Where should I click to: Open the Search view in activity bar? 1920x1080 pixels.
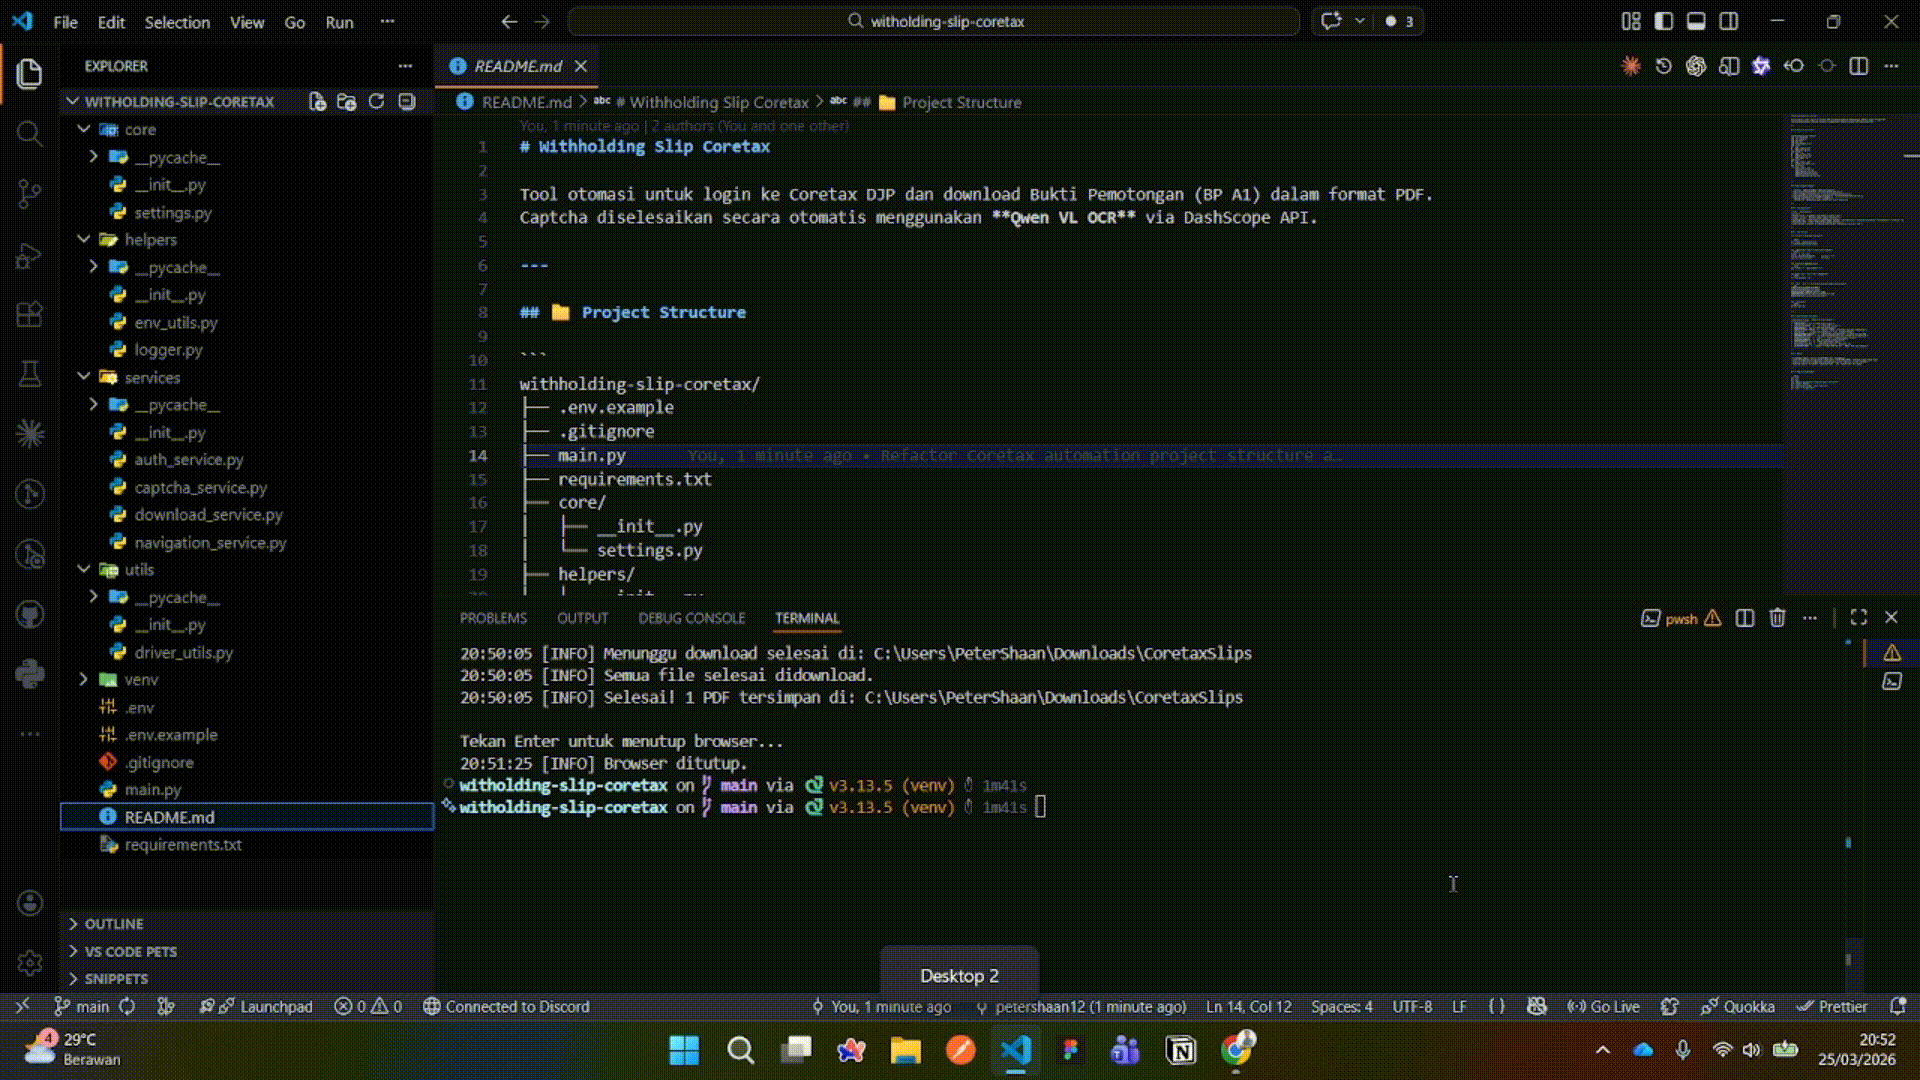[30, 133]
